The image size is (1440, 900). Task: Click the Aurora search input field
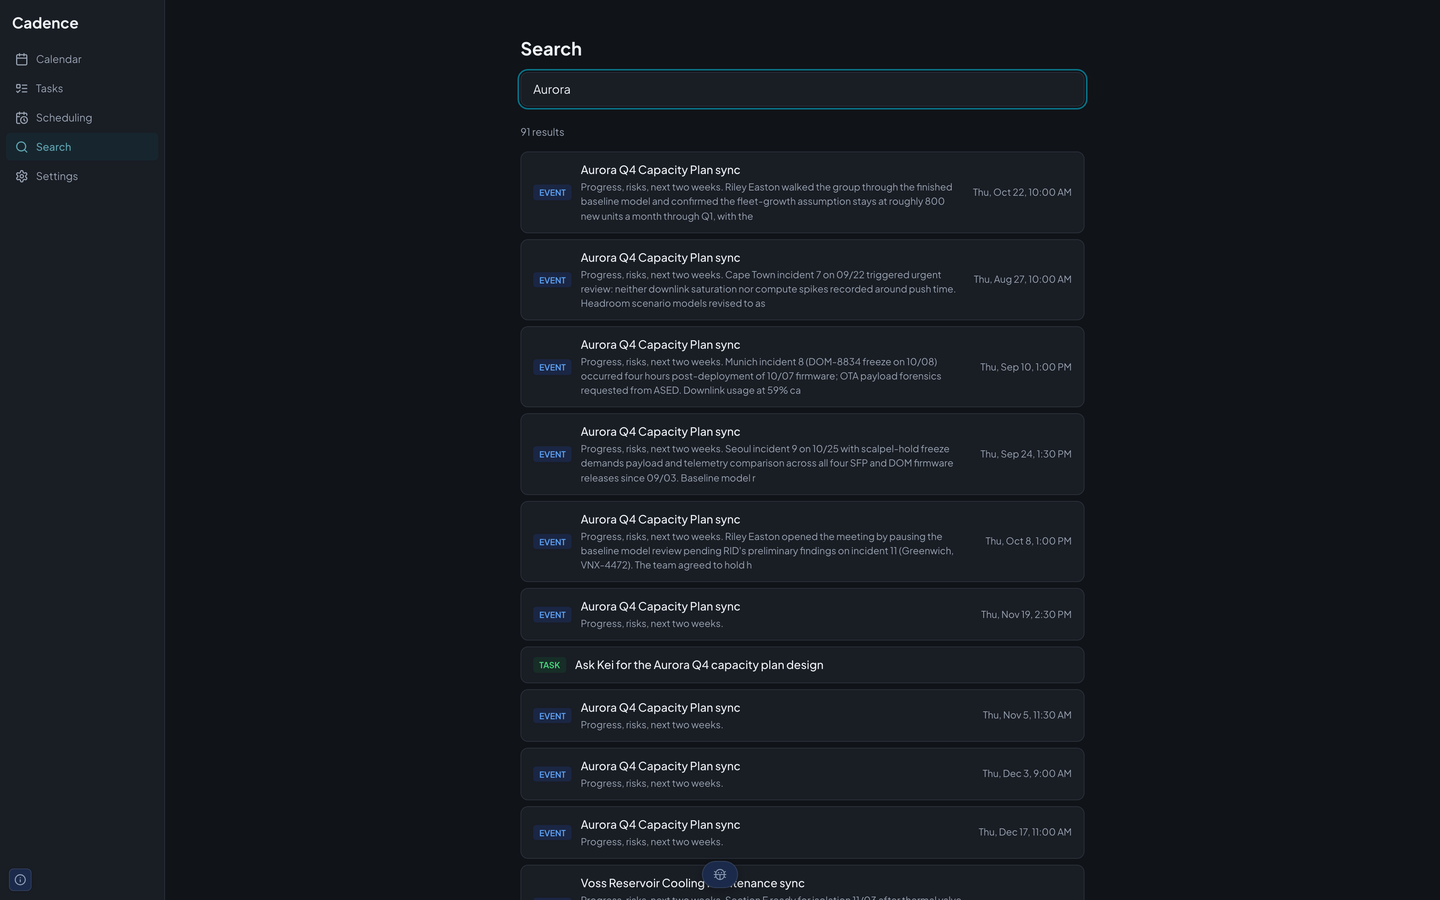coord(802,89)
